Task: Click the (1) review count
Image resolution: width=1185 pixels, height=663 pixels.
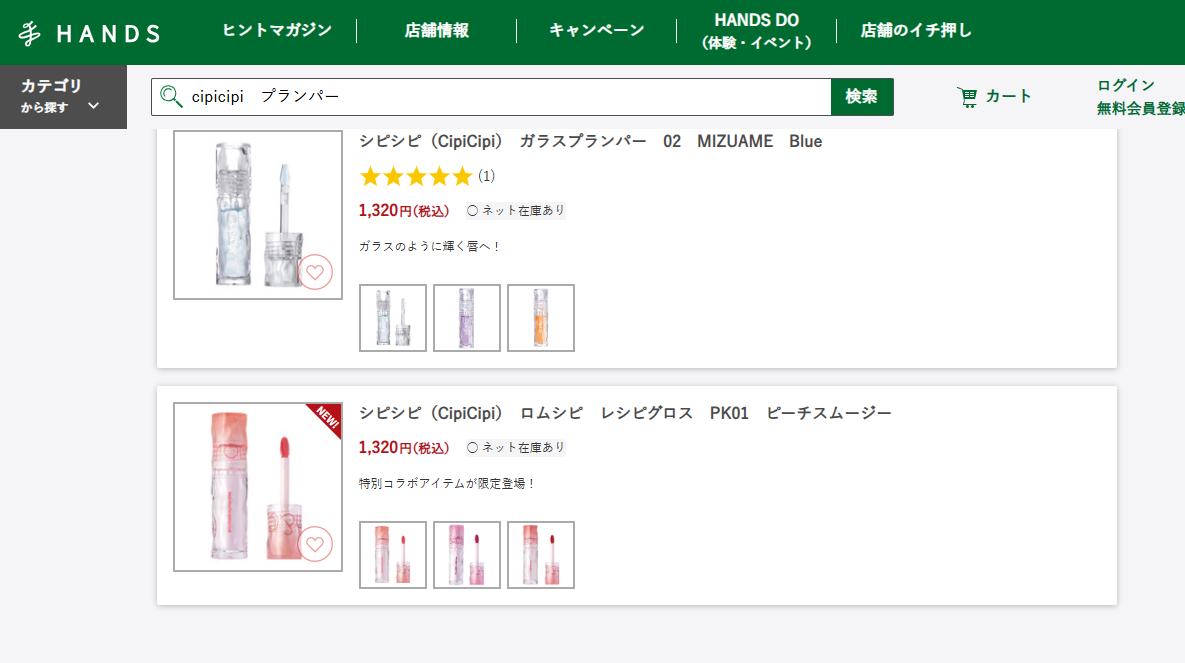Action: point(487,176)
